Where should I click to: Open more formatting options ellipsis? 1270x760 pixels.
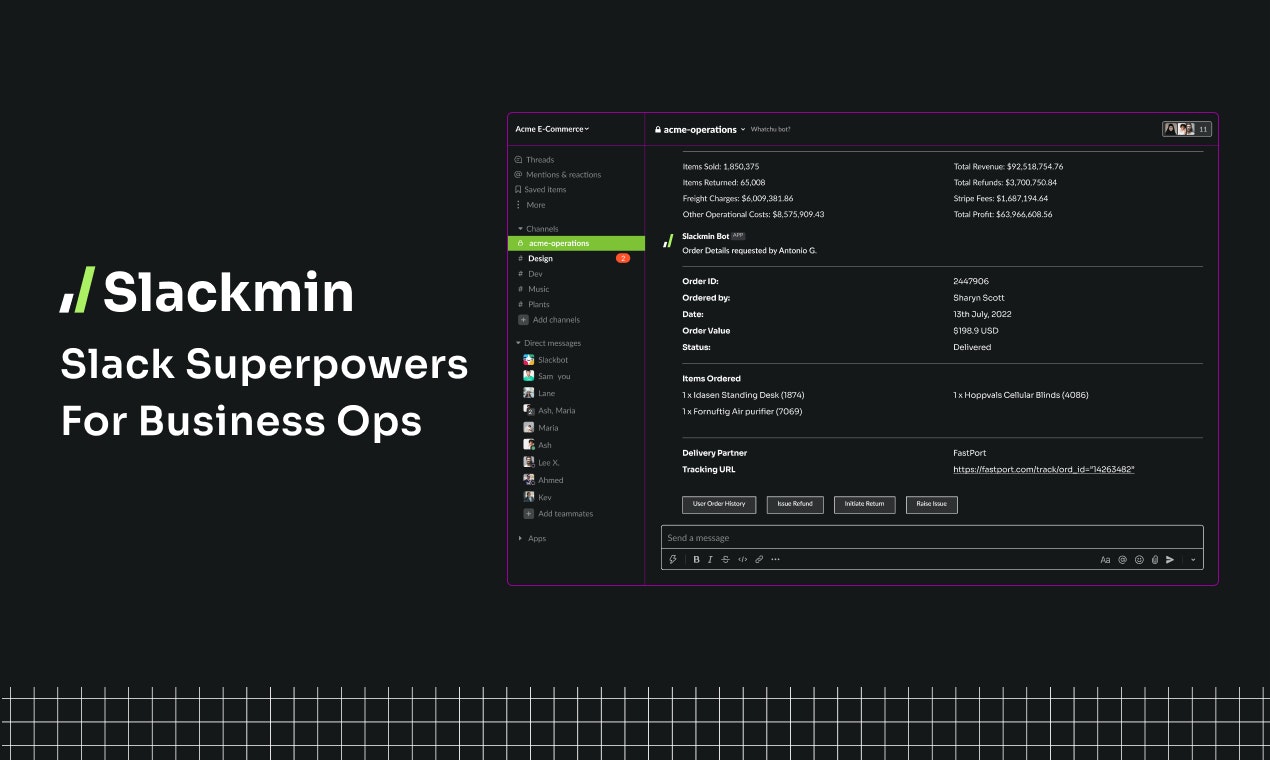775,560
